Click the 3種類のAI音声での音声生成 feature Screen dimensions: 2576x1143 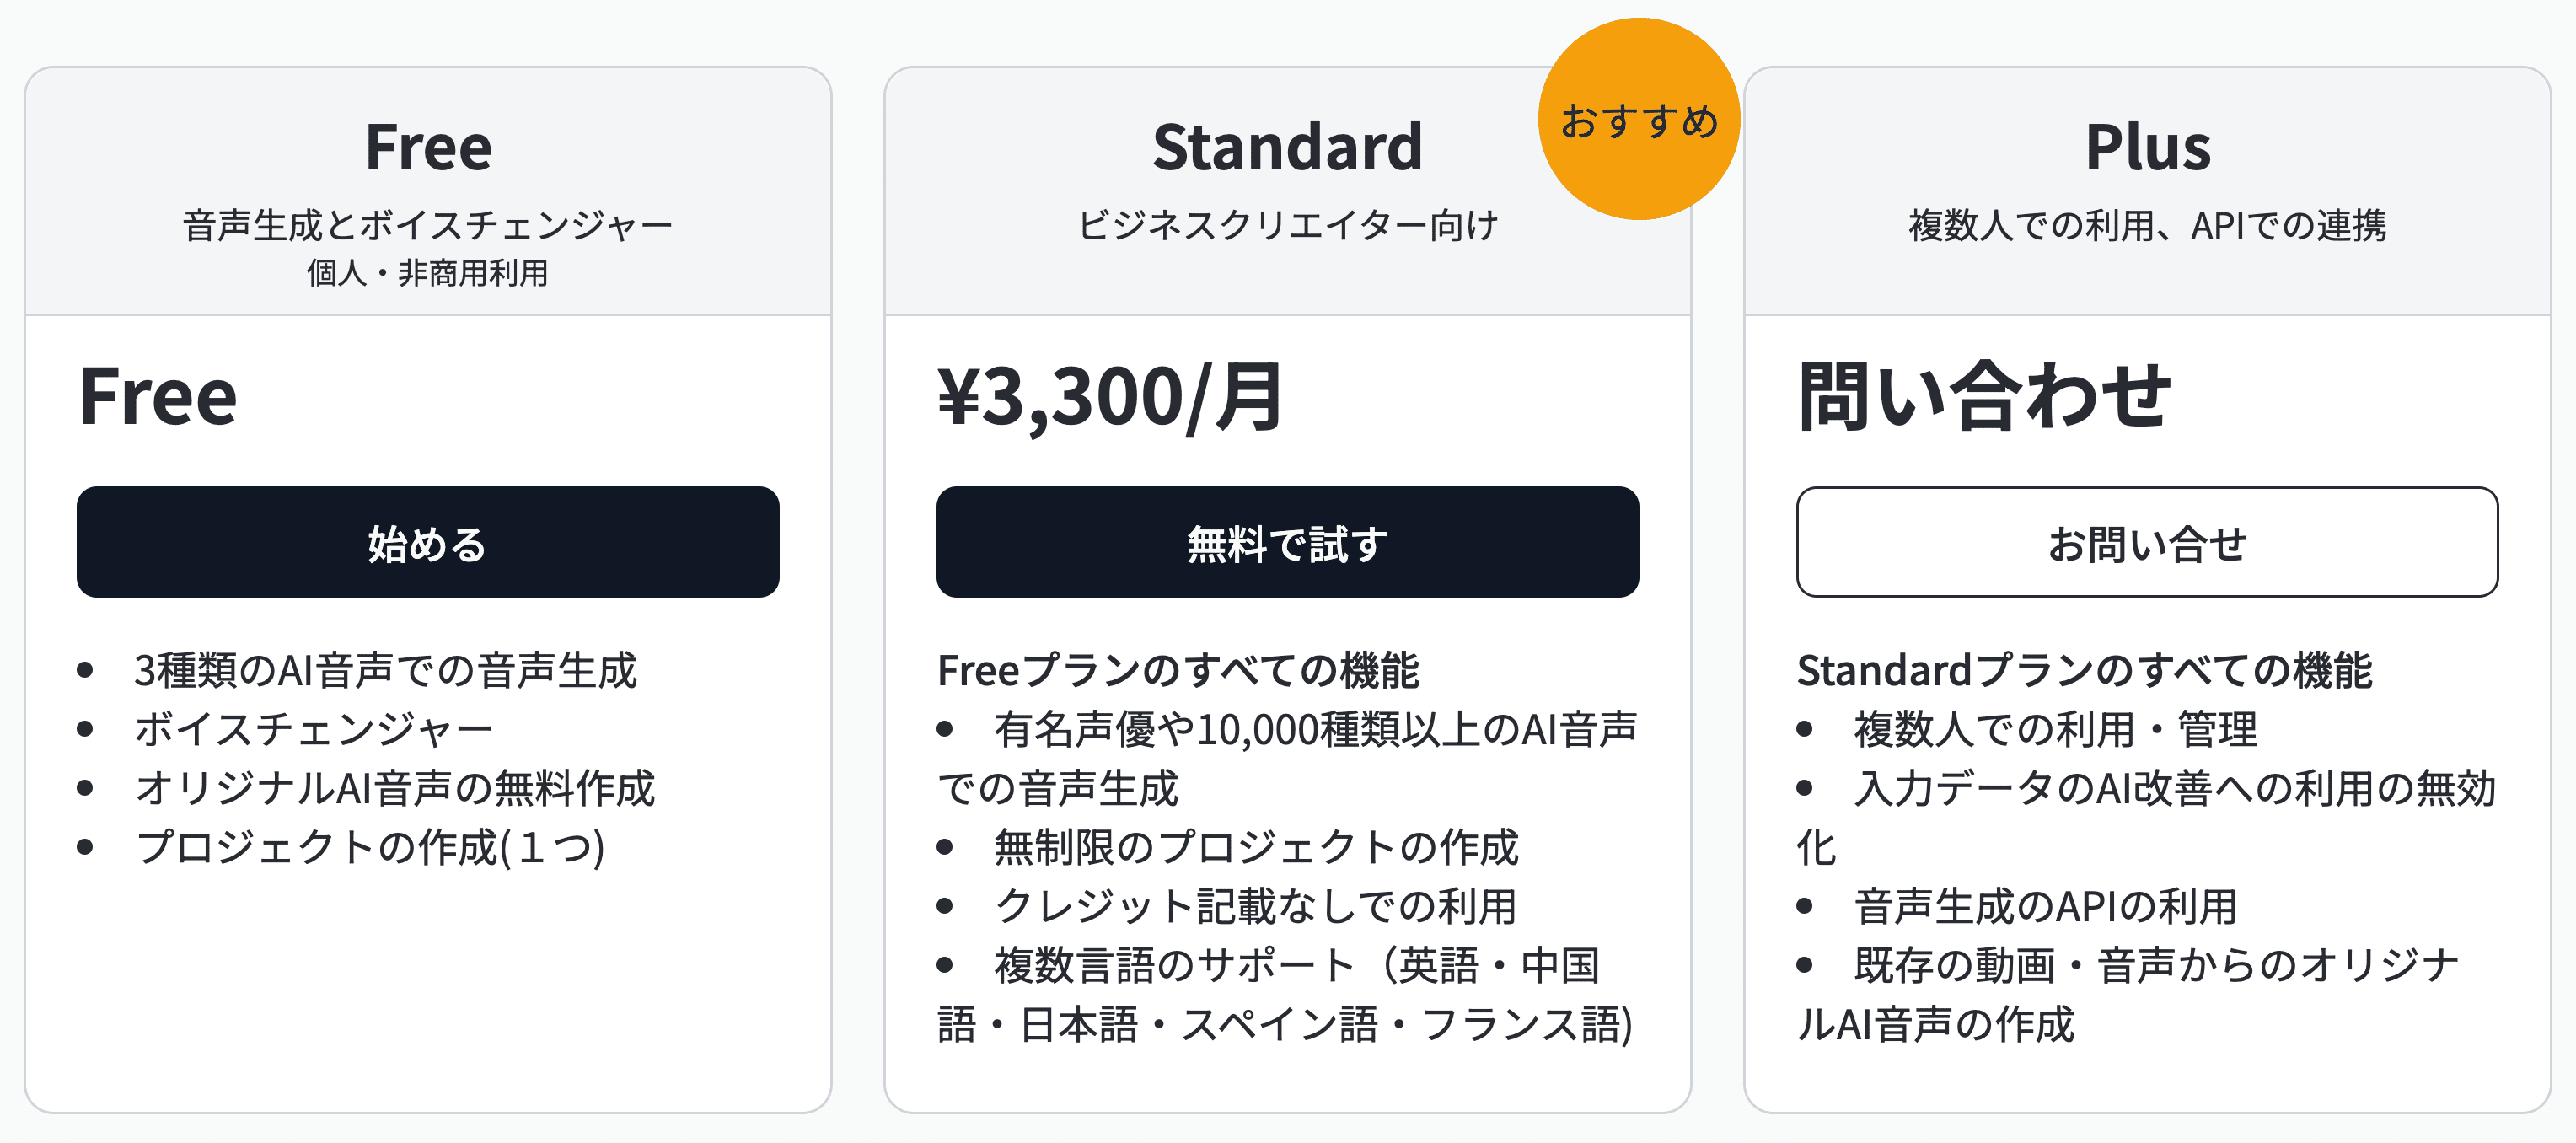coord(385,670)
